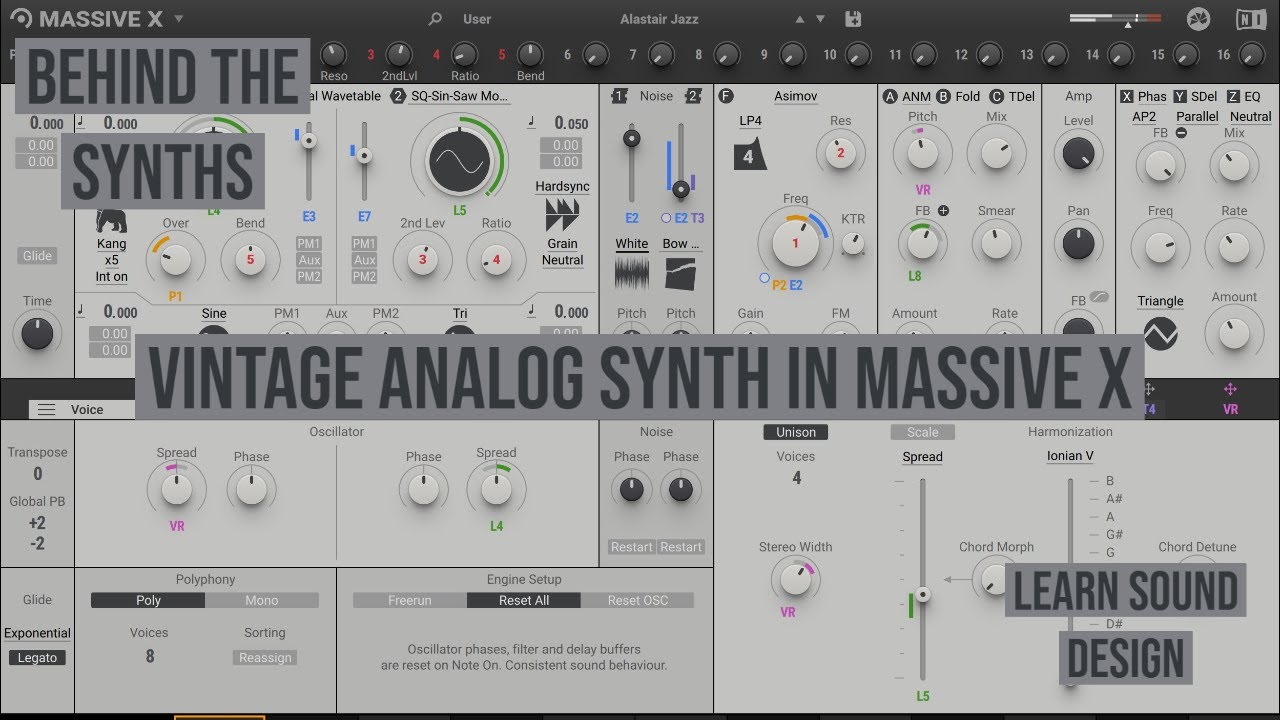Image resolution: width=1280 pixels, height=720 pixels.
Task: Open the Asimov filter type dropdown
Action: click(795, 96)
